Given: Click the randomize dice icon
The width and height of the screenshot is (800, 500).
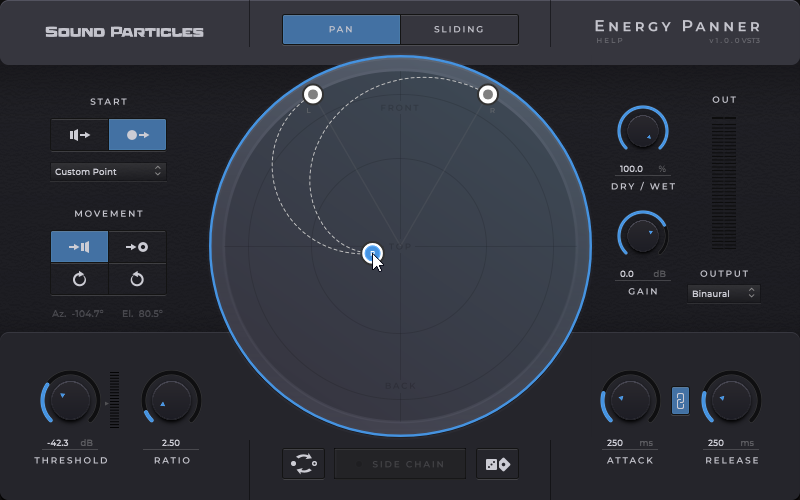Looking at the screenshot, I should coord(497,464).
